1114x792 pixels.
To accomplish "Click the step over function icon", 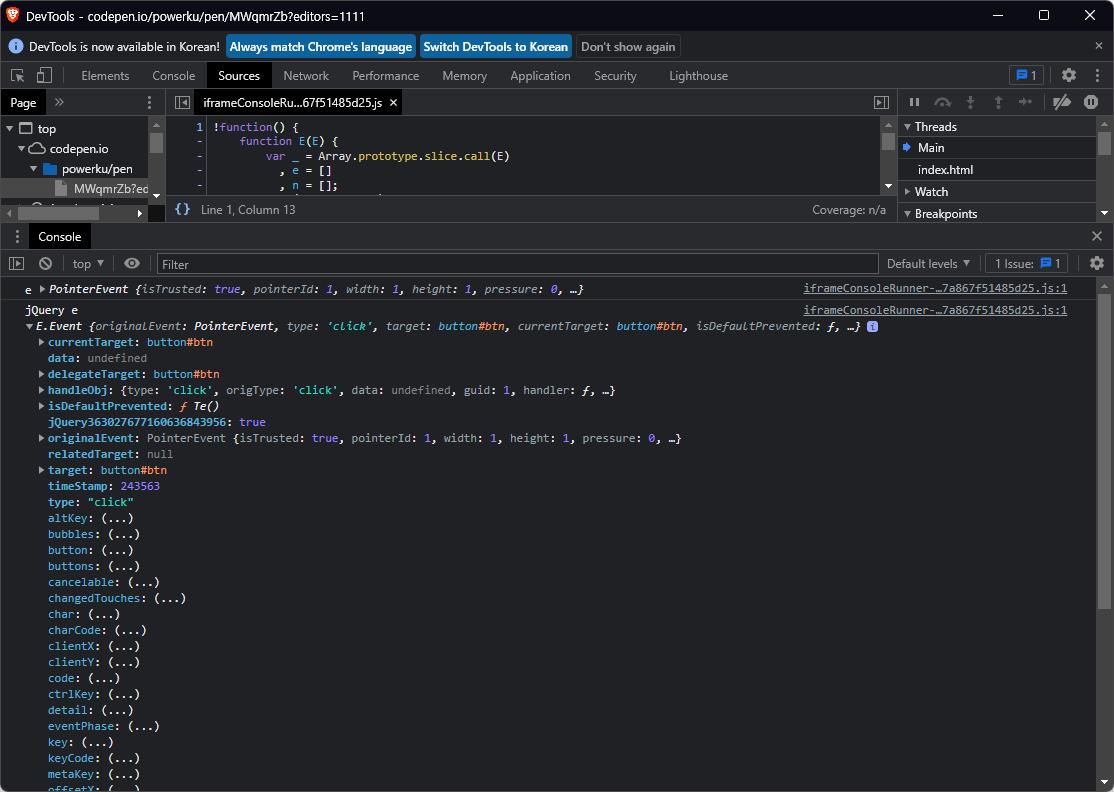I will tap(942, 102).
